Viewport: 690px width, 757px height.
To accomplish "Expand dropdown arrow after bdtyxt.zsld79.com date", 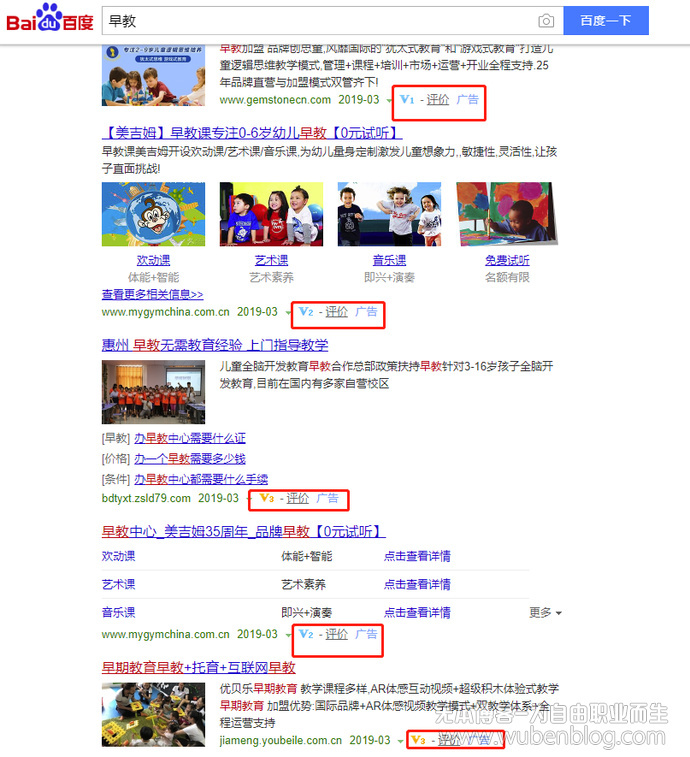I will pyautogui.click(x=249, y=499).
